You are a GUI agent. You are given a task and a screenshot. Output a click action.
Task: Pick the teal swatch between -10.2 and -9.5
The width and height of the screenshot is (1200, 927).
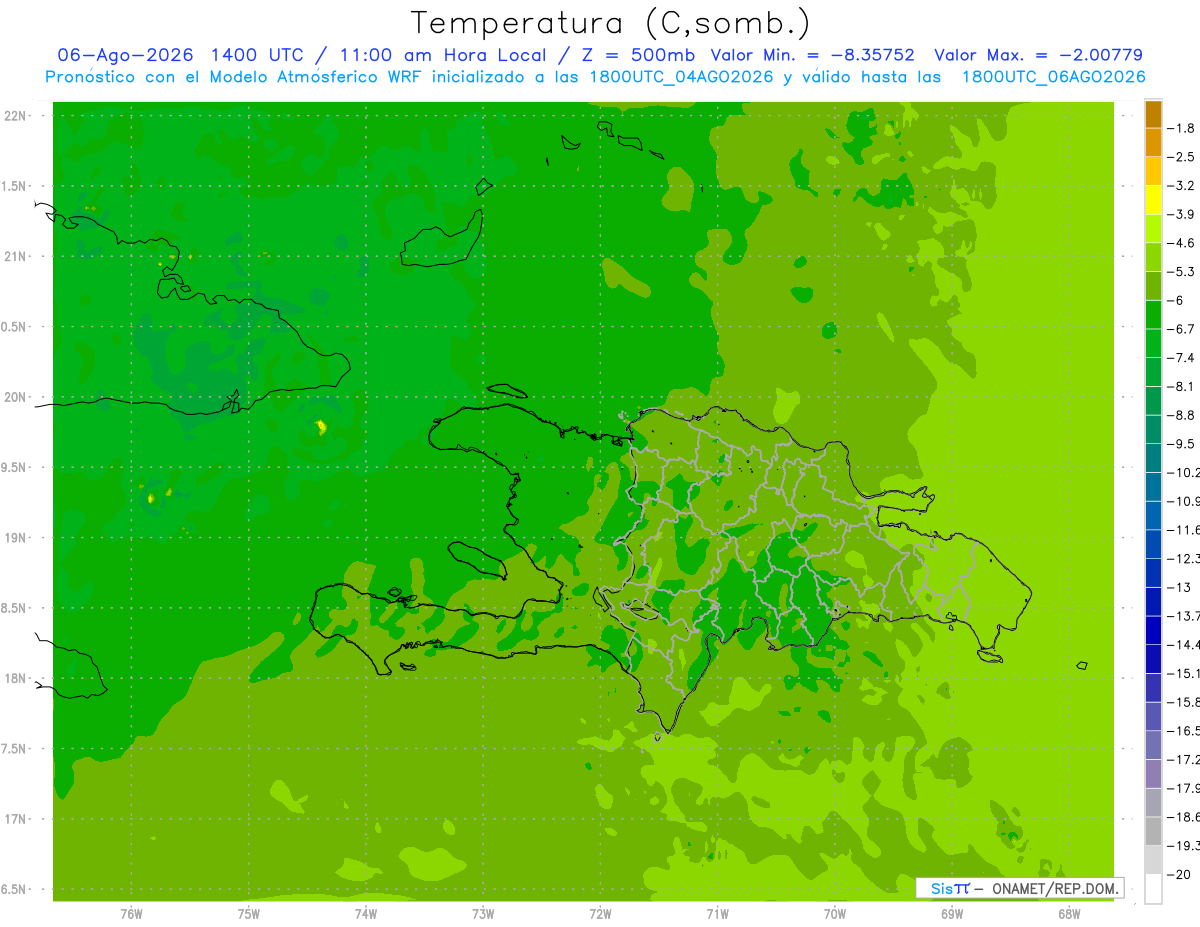pyautogui.click(x=1153, y=458)
